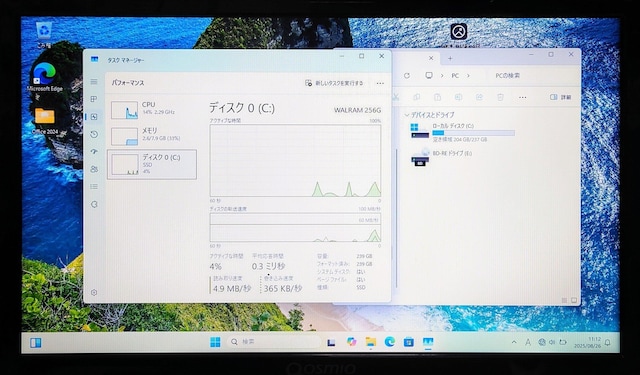Open Task Manager hamburger navigation menu

click(94, 82)
